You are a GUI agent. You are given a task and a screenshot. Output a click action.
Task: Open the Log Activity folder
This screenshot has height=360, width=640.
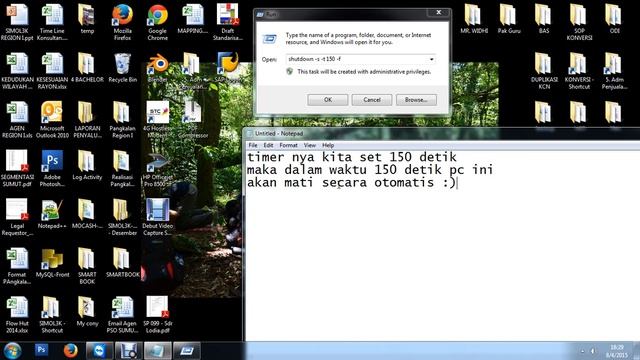pyautogui.click(x=87, y=165)
